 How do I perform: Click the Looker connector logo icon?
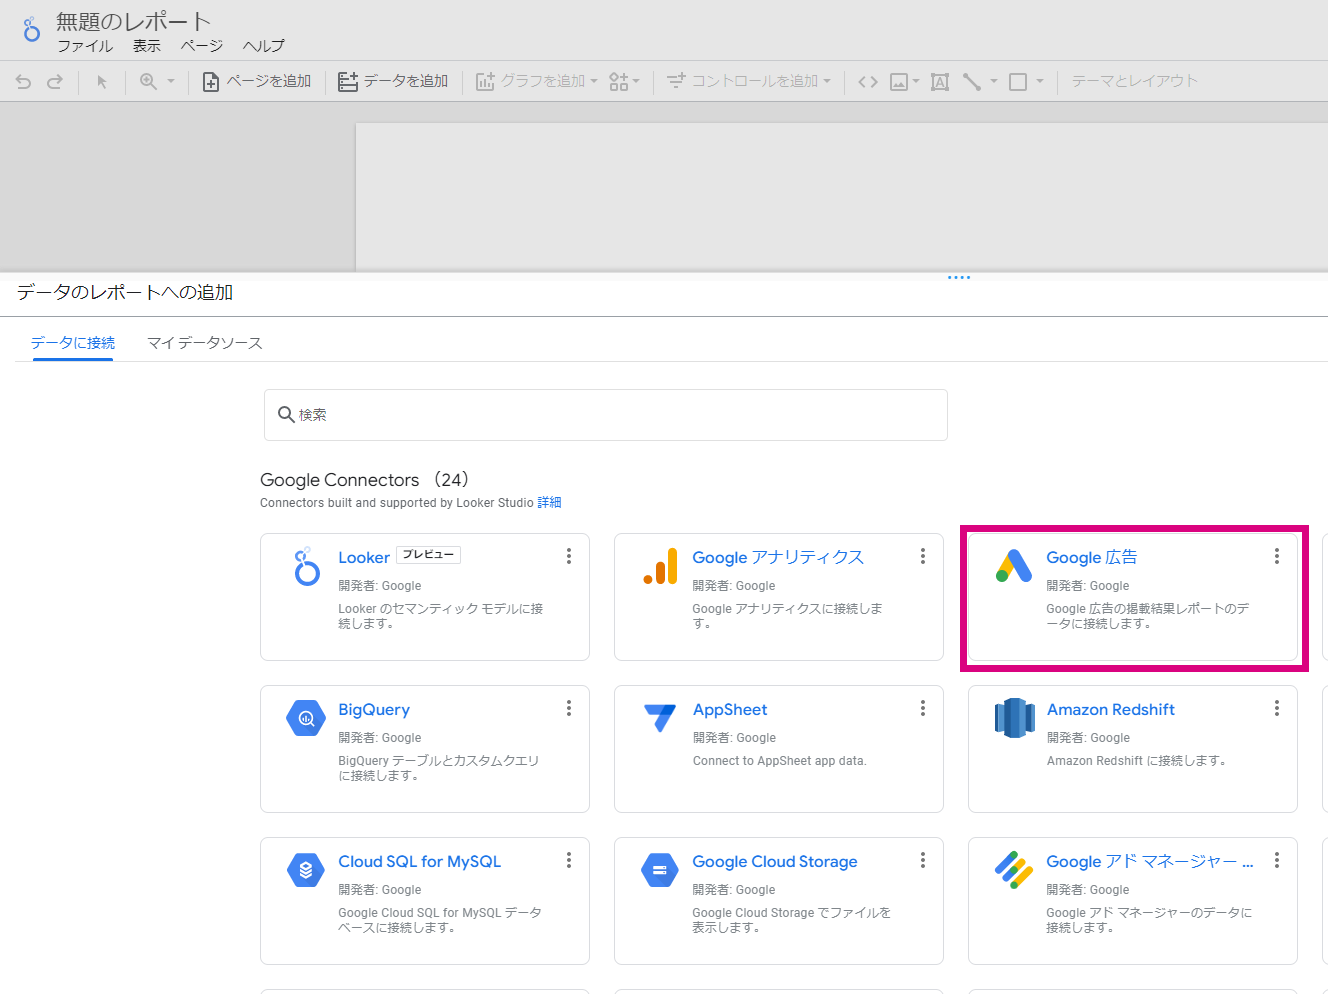pos(307,567)
